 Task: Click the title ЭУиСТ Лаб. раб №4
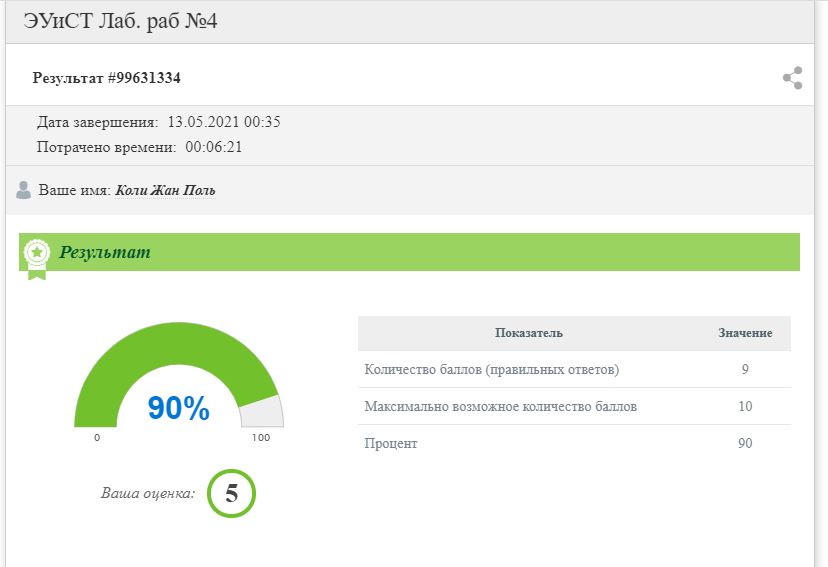[120, 22]
